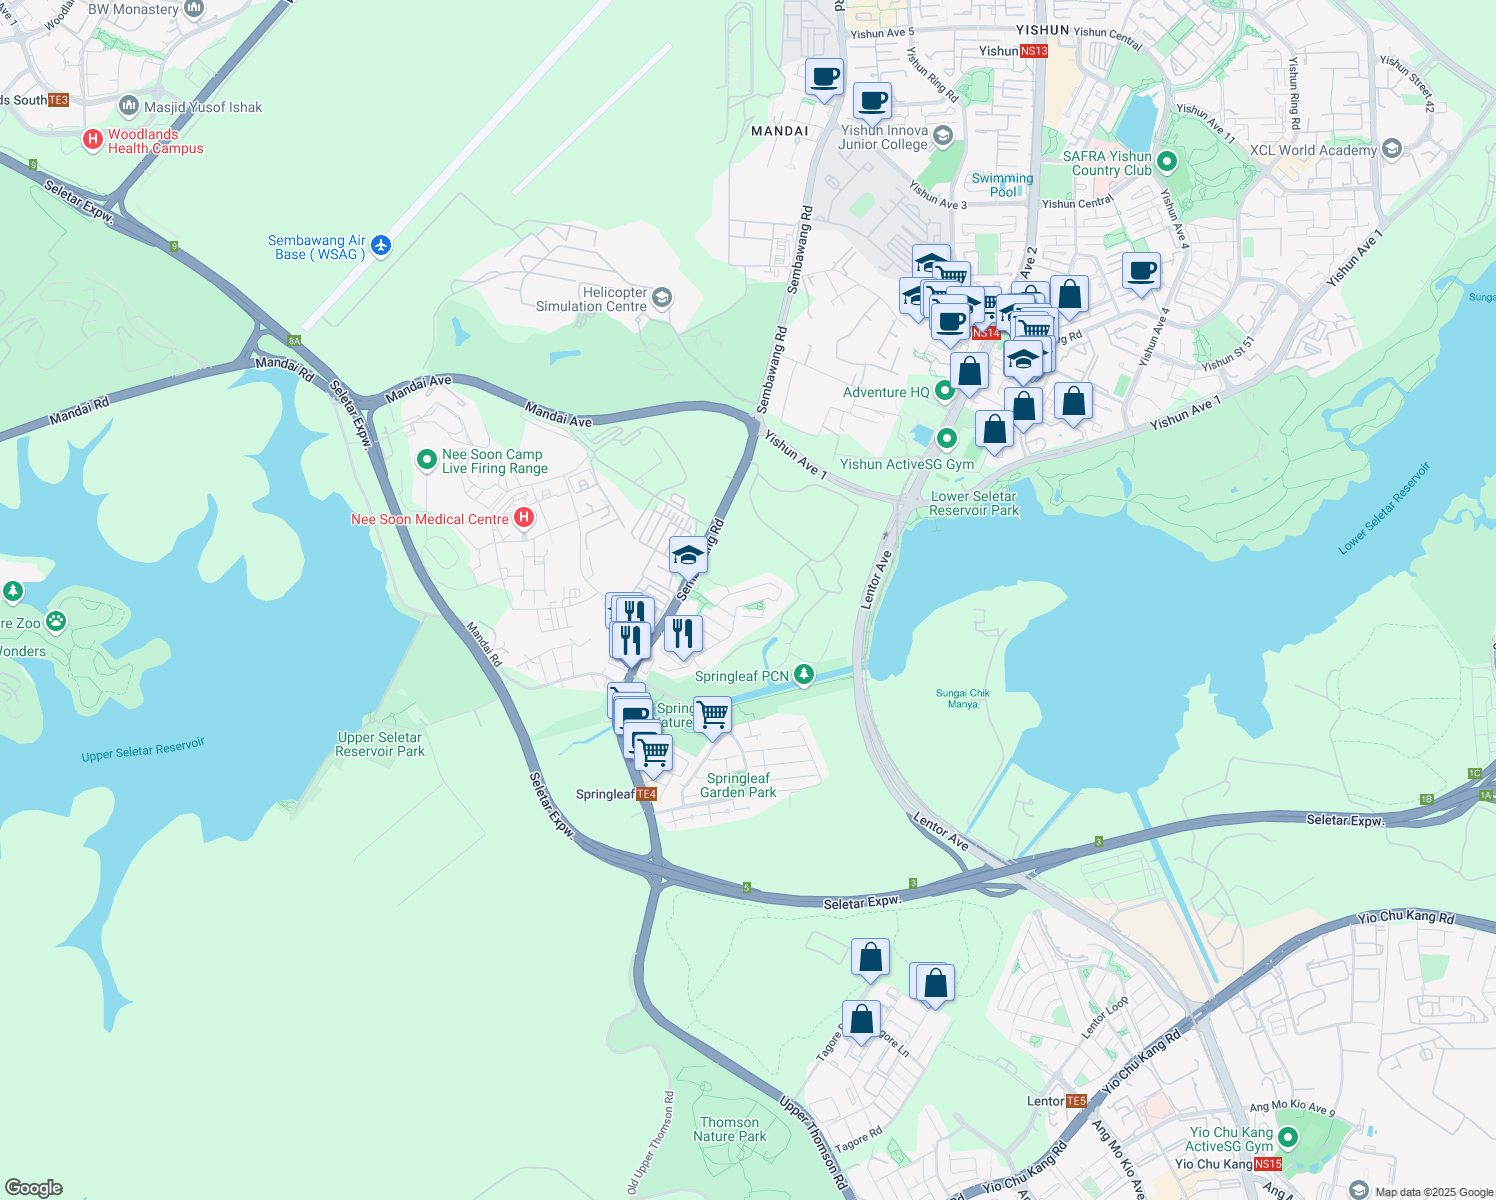Click the Masjid Yusof Ishak mosque icon
The image size is (1496, 1200).
click(x=129, y=106)
